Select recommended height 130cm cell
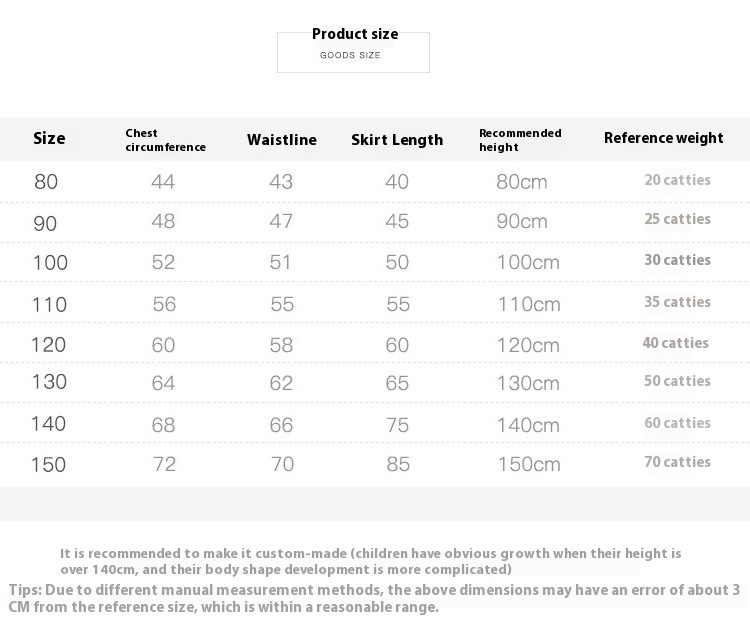 pyautogui.click(x=528, y=383)
